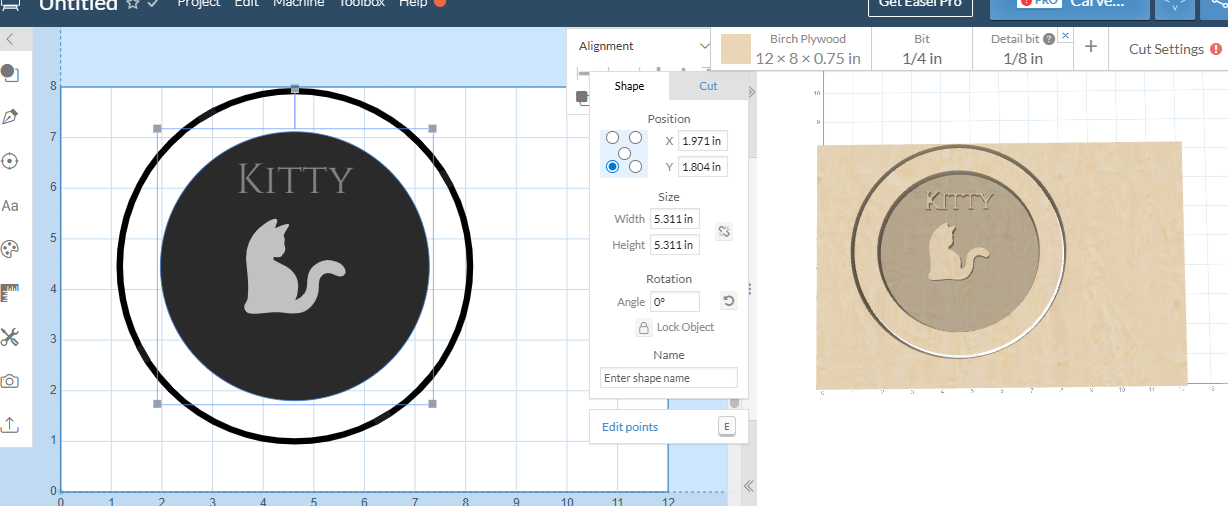
Task: Select the Shapes tool in left sidebar
Action: coord(10,73)
